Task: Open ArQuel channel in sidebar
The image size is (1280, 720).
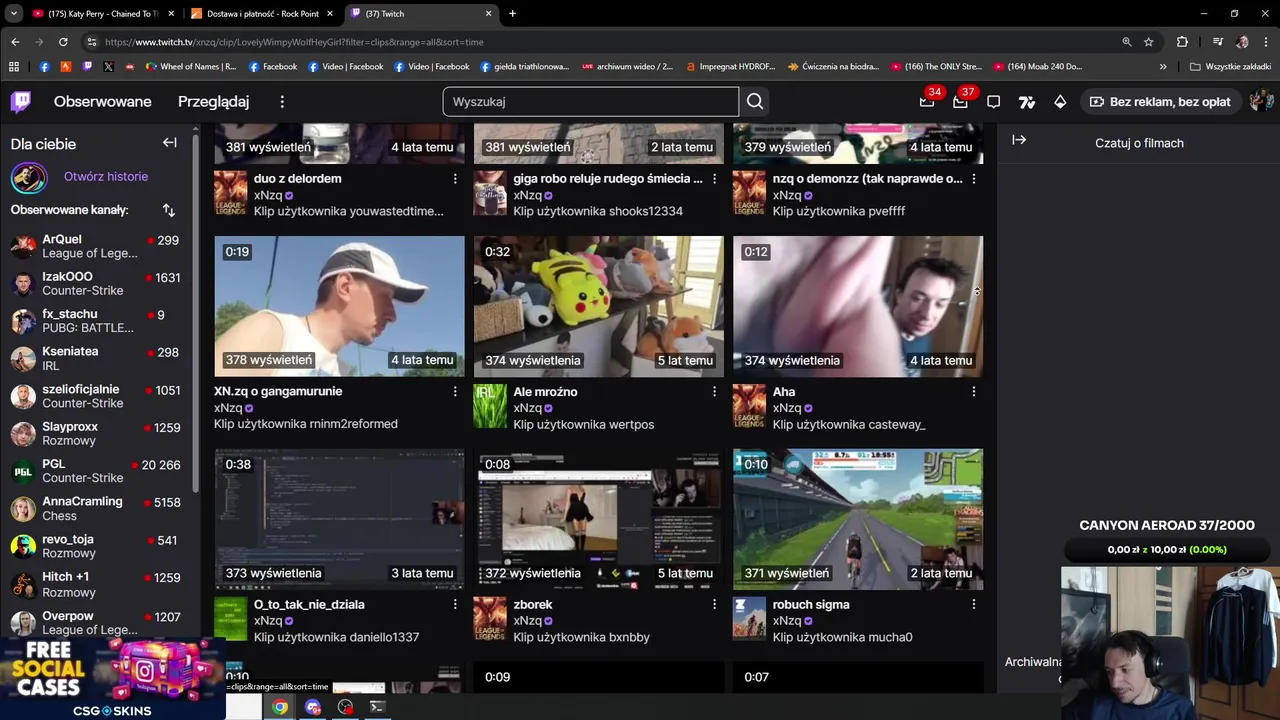Action: [x=95, y=246]
